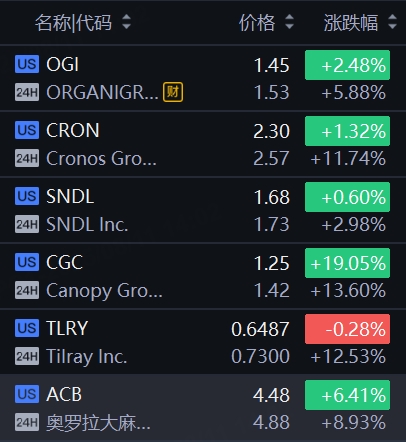Screen dimensions: 406x442
Task: Sort by change percentage column arrows
Action: pyautogui.click(x=393, y=22)
